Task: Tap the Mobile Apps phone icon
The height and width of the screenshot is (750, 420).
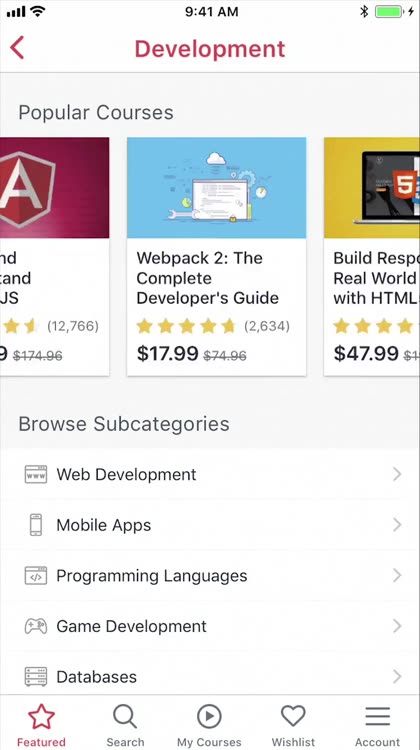Action: click(36, 525)
